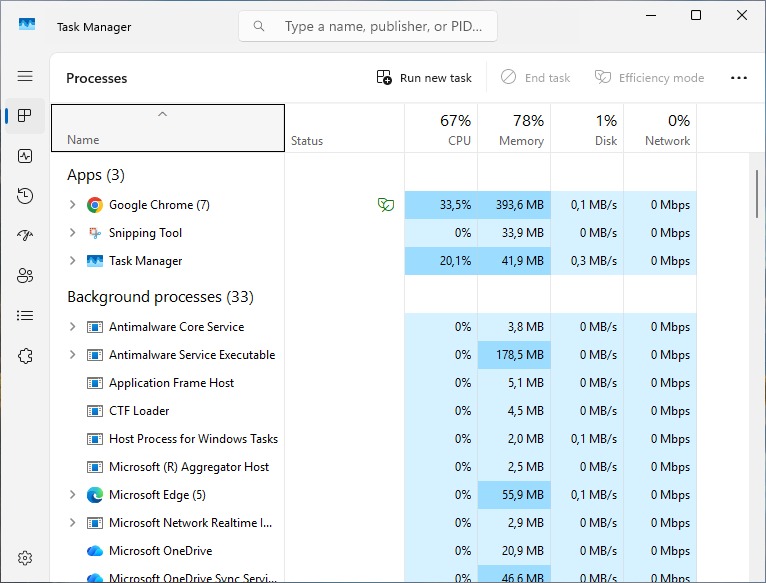Open the Users sidebar tab

[25, 276]
